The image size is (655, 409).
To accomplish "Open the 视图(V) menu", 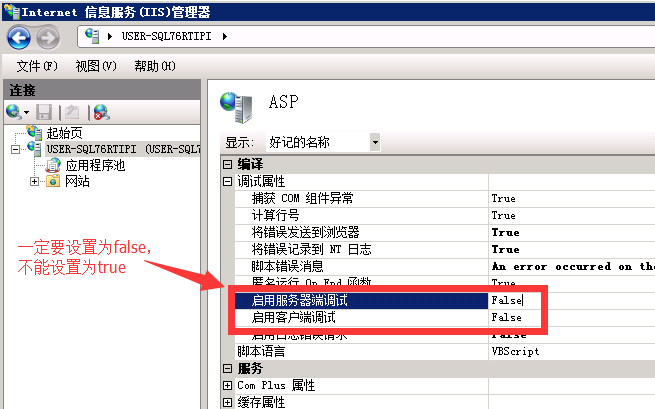I will point(96,66).
